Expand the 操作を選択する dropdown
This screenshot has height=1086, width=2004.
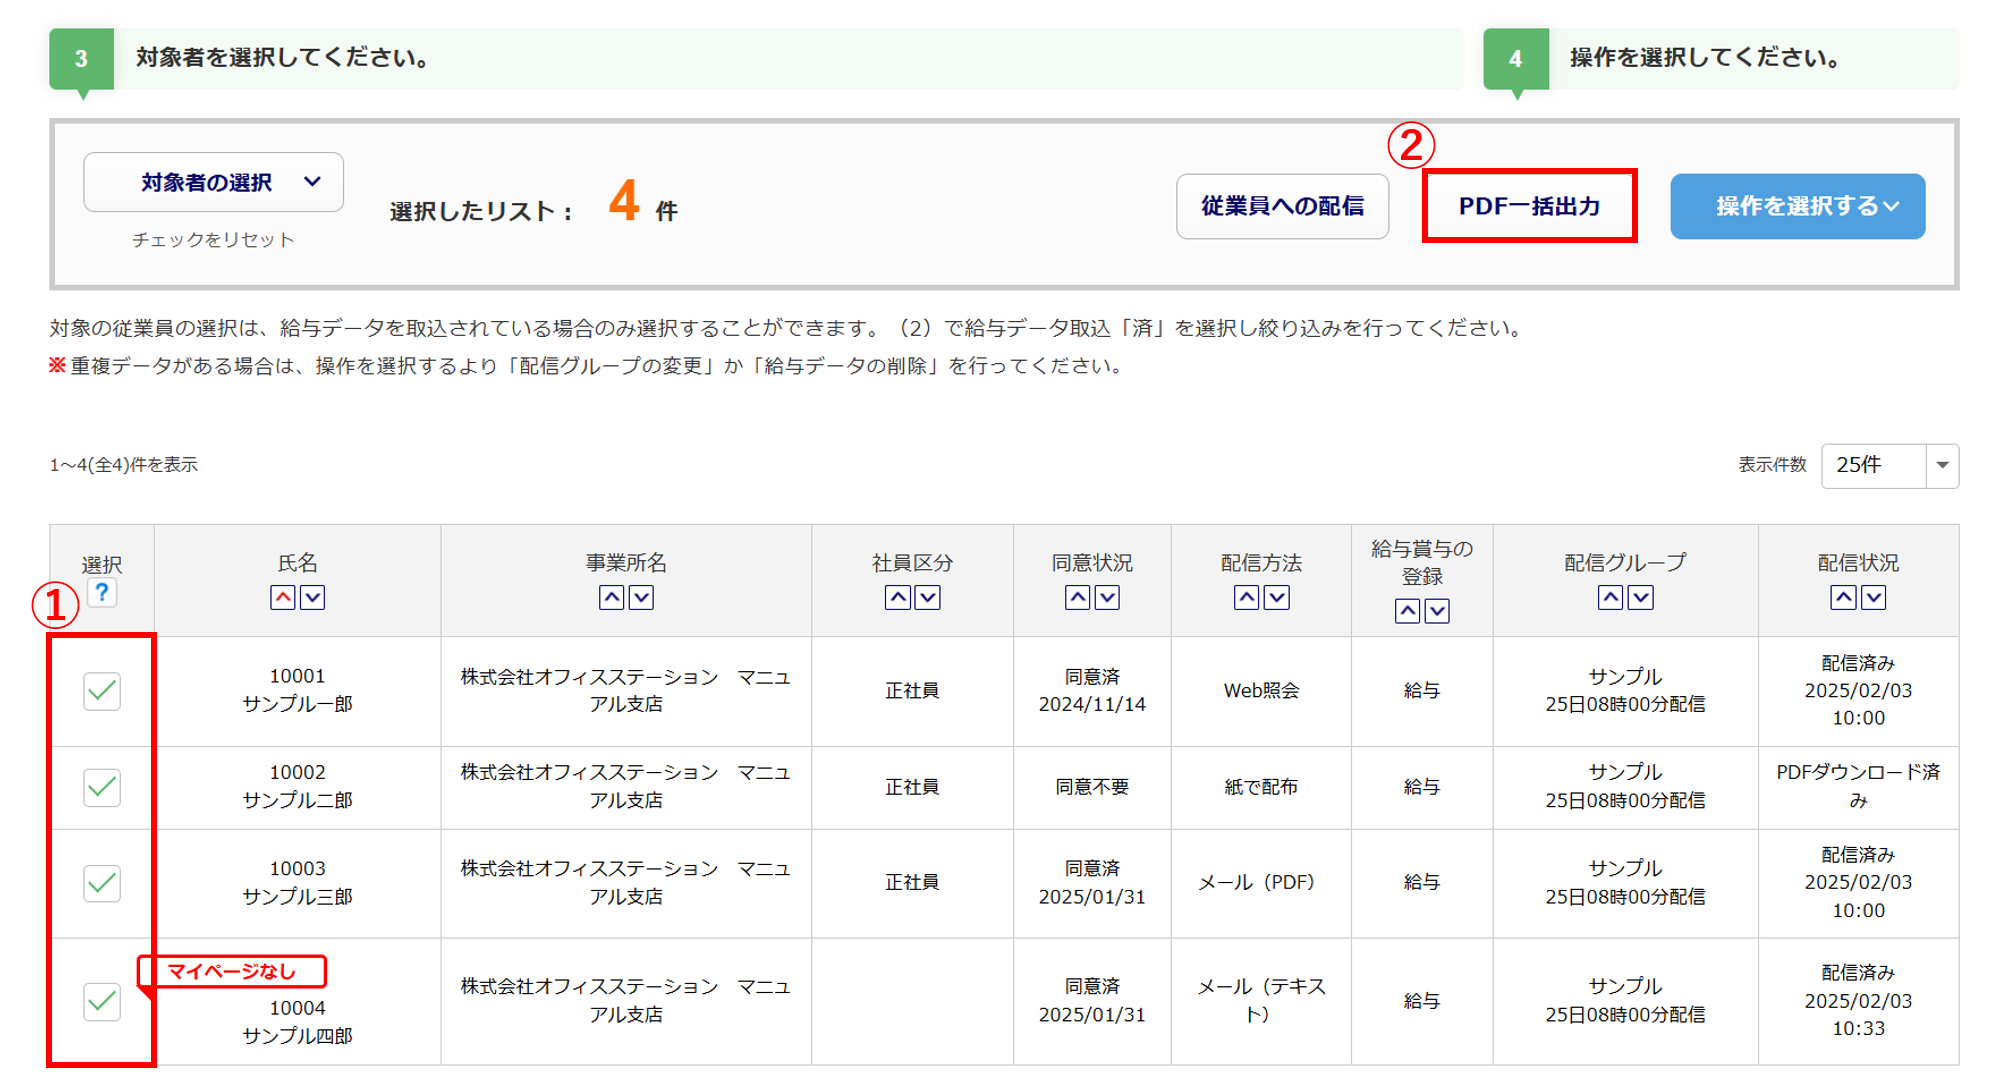tap(1797, 206)
